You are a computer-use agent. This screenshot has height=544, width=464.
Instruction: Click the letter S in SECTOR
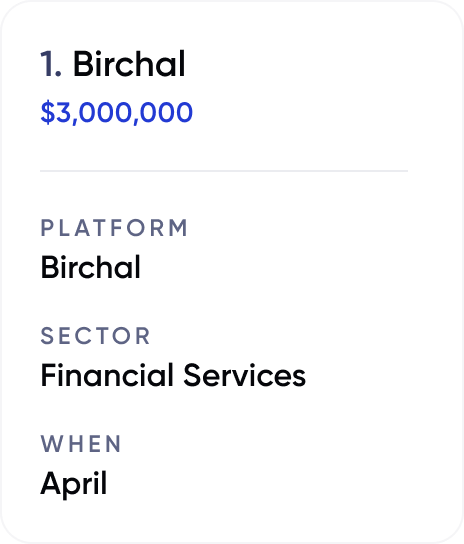tap(47, 336)
